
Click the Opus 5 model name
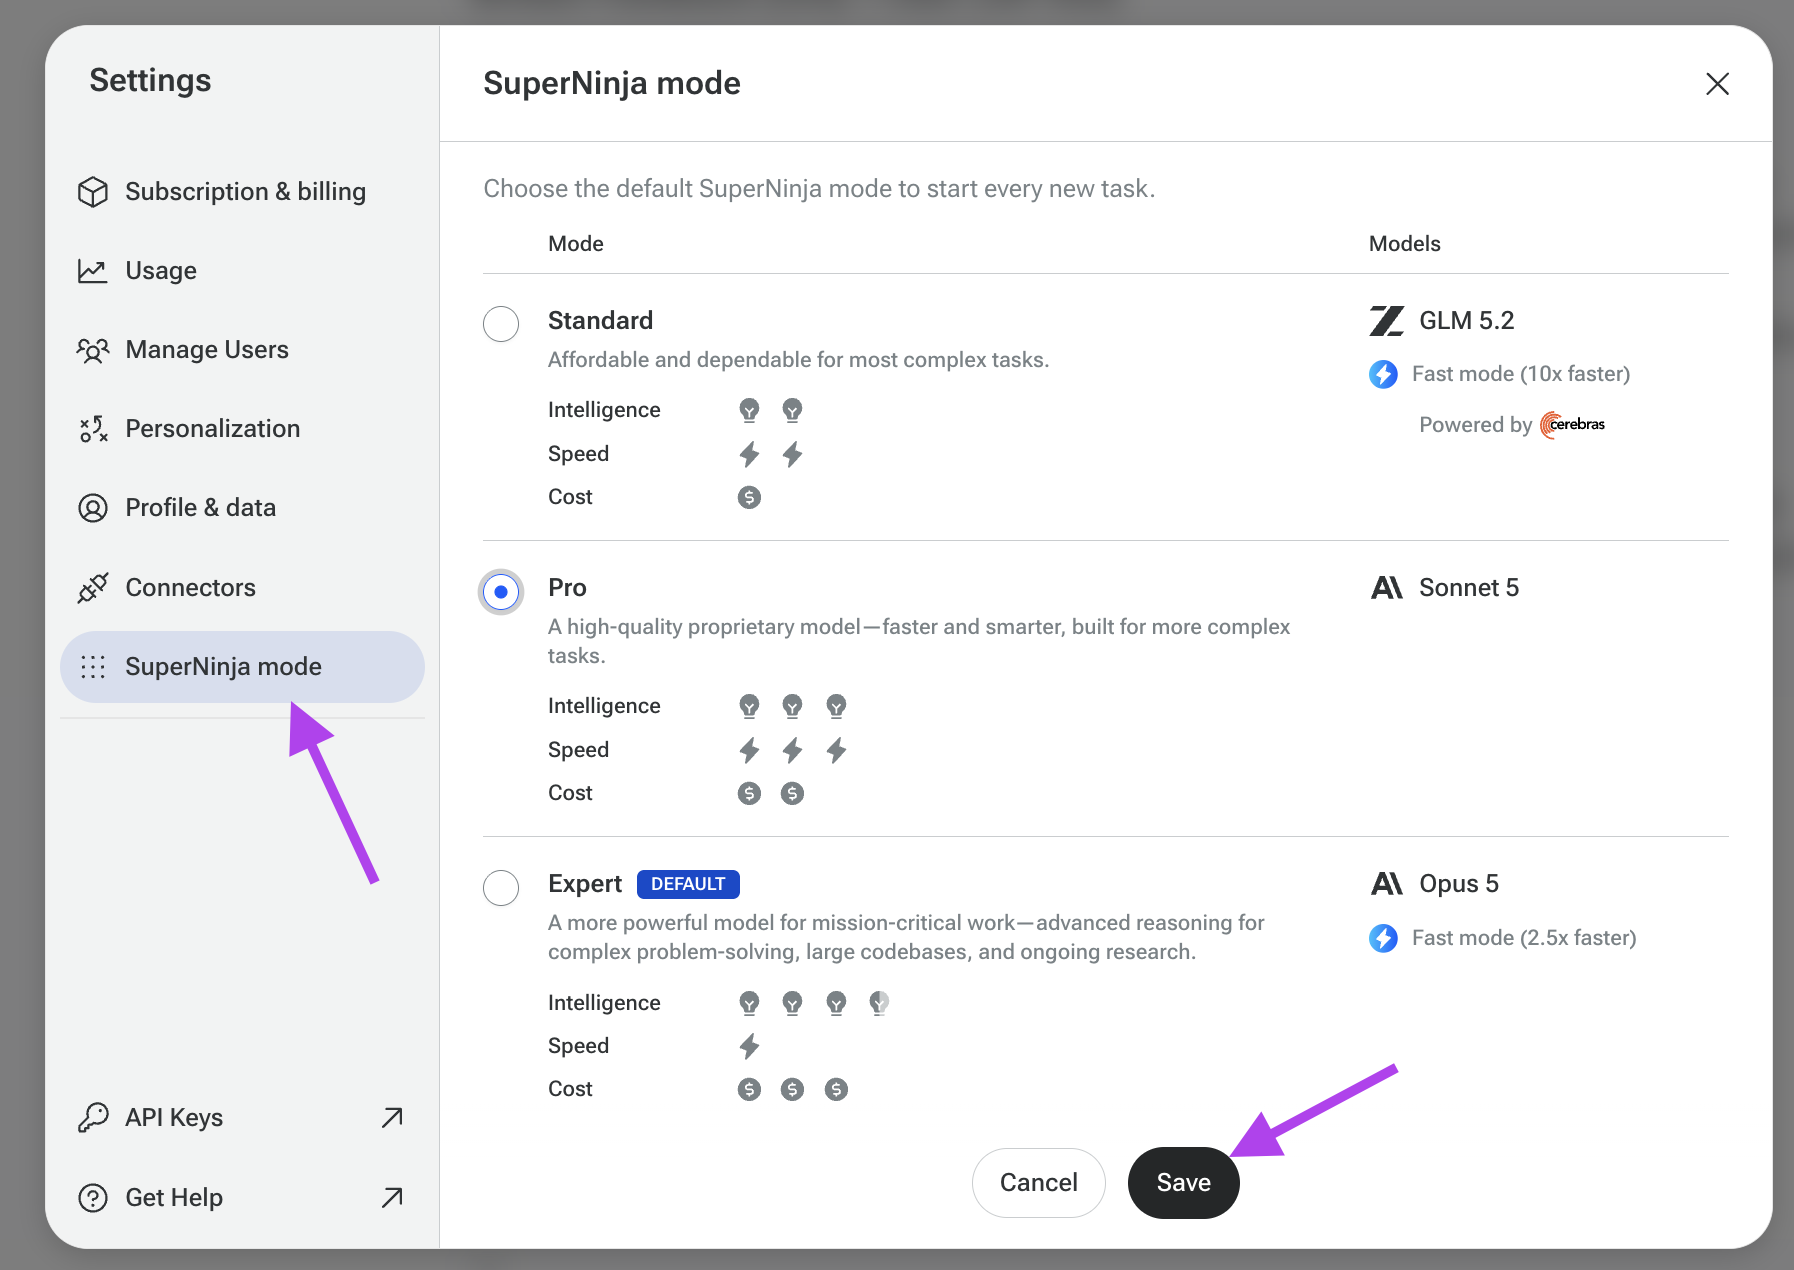pyautogui.click(x=1459, y=884)
